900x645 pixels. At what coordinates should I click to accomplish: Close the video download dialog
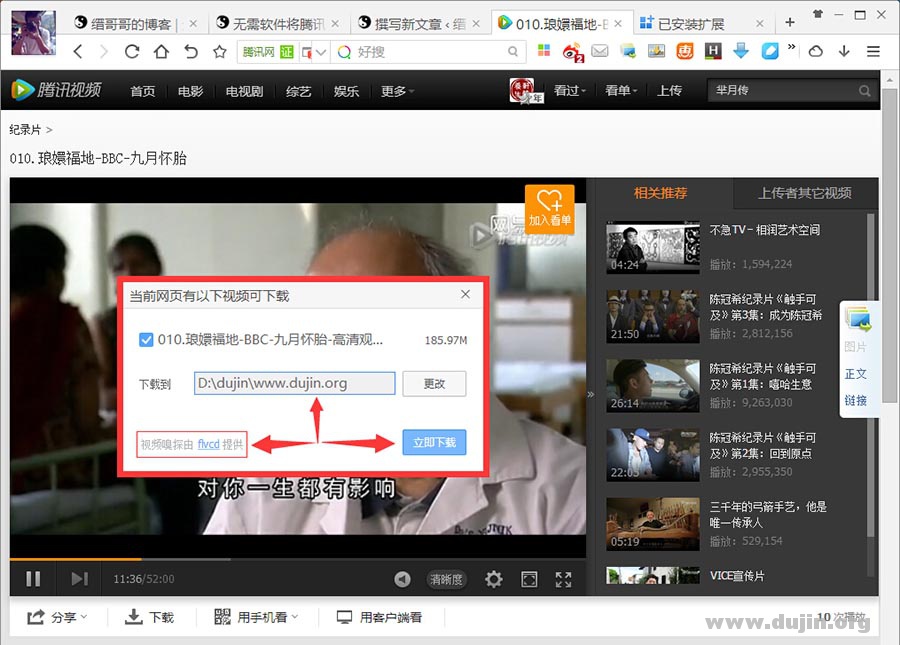tap(465, 294)
